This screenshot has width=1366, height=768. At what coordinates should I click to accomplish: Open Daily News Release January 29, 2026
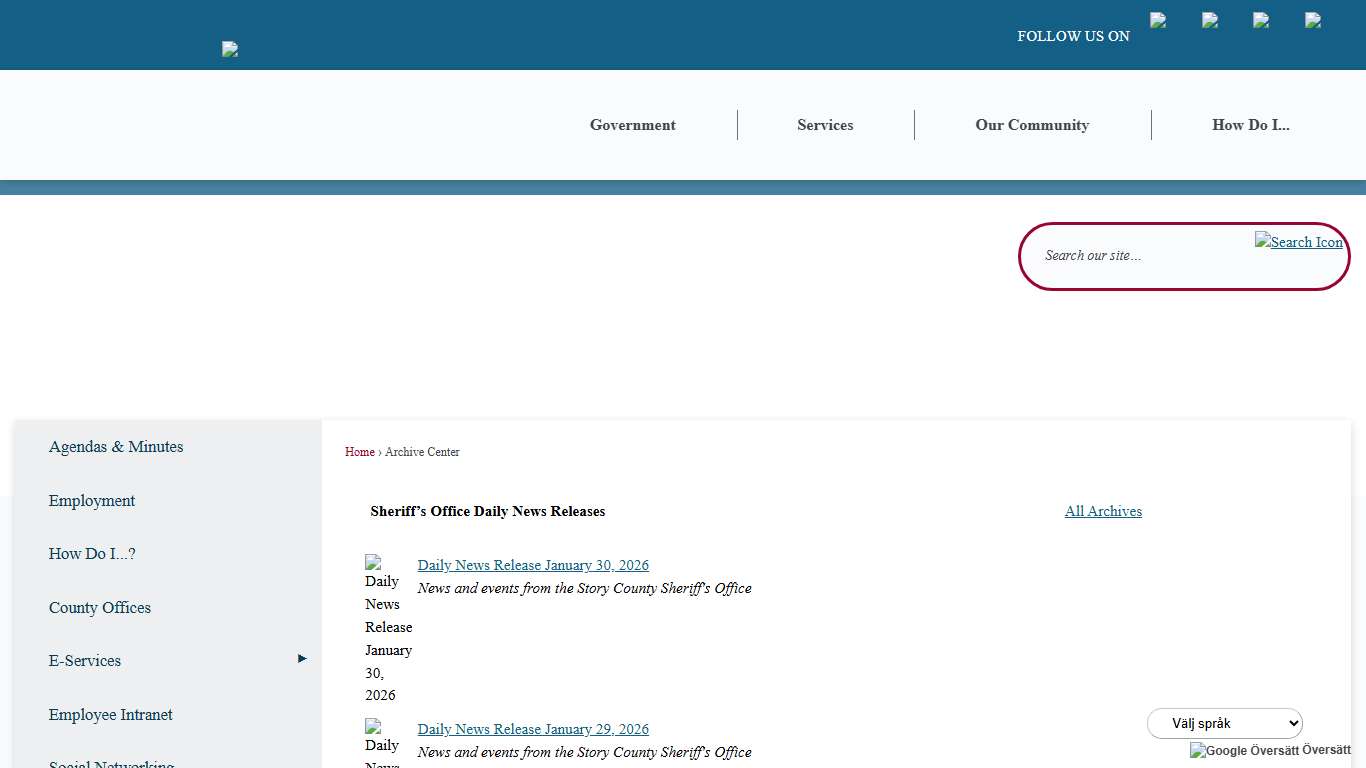[533, 729]
